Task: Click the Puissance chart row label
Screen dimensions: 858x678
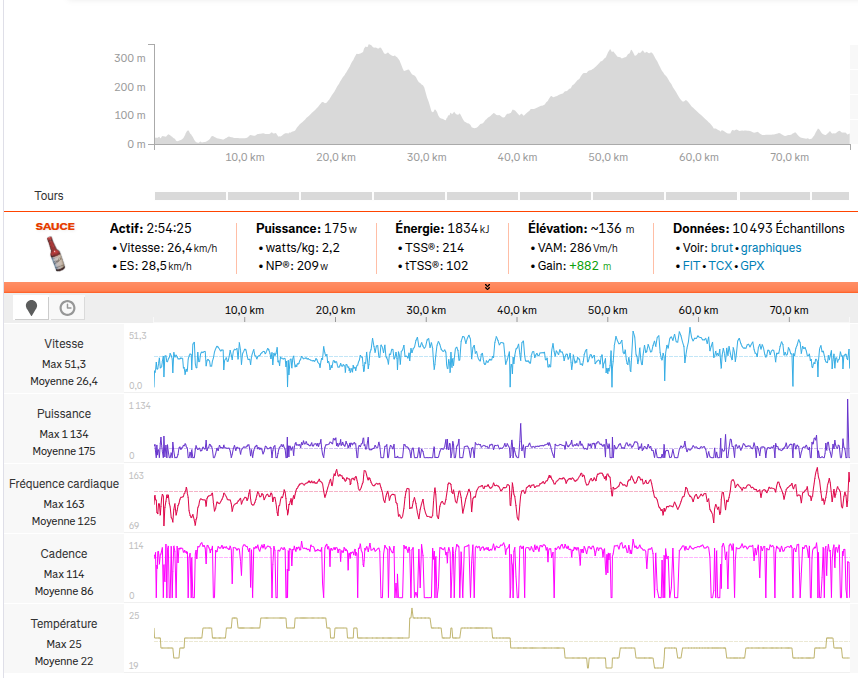Action: point(64,413)
